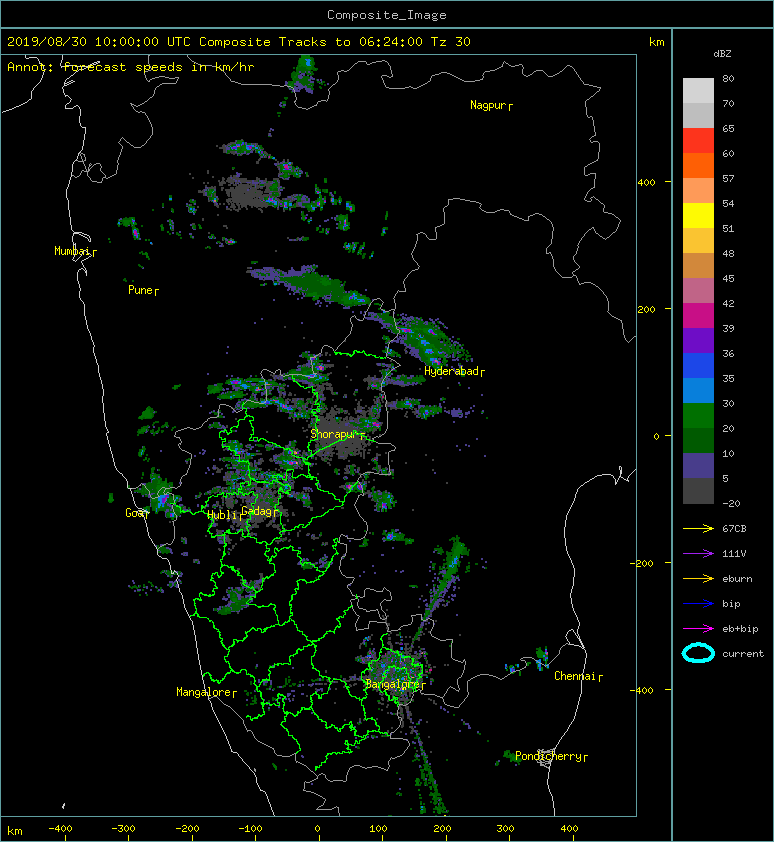The width and height of the screenshot is (774, 842).
Task: Click the '2019/08/30 10:00:00 UTC' timestamp text
Action: pos(98,42)
